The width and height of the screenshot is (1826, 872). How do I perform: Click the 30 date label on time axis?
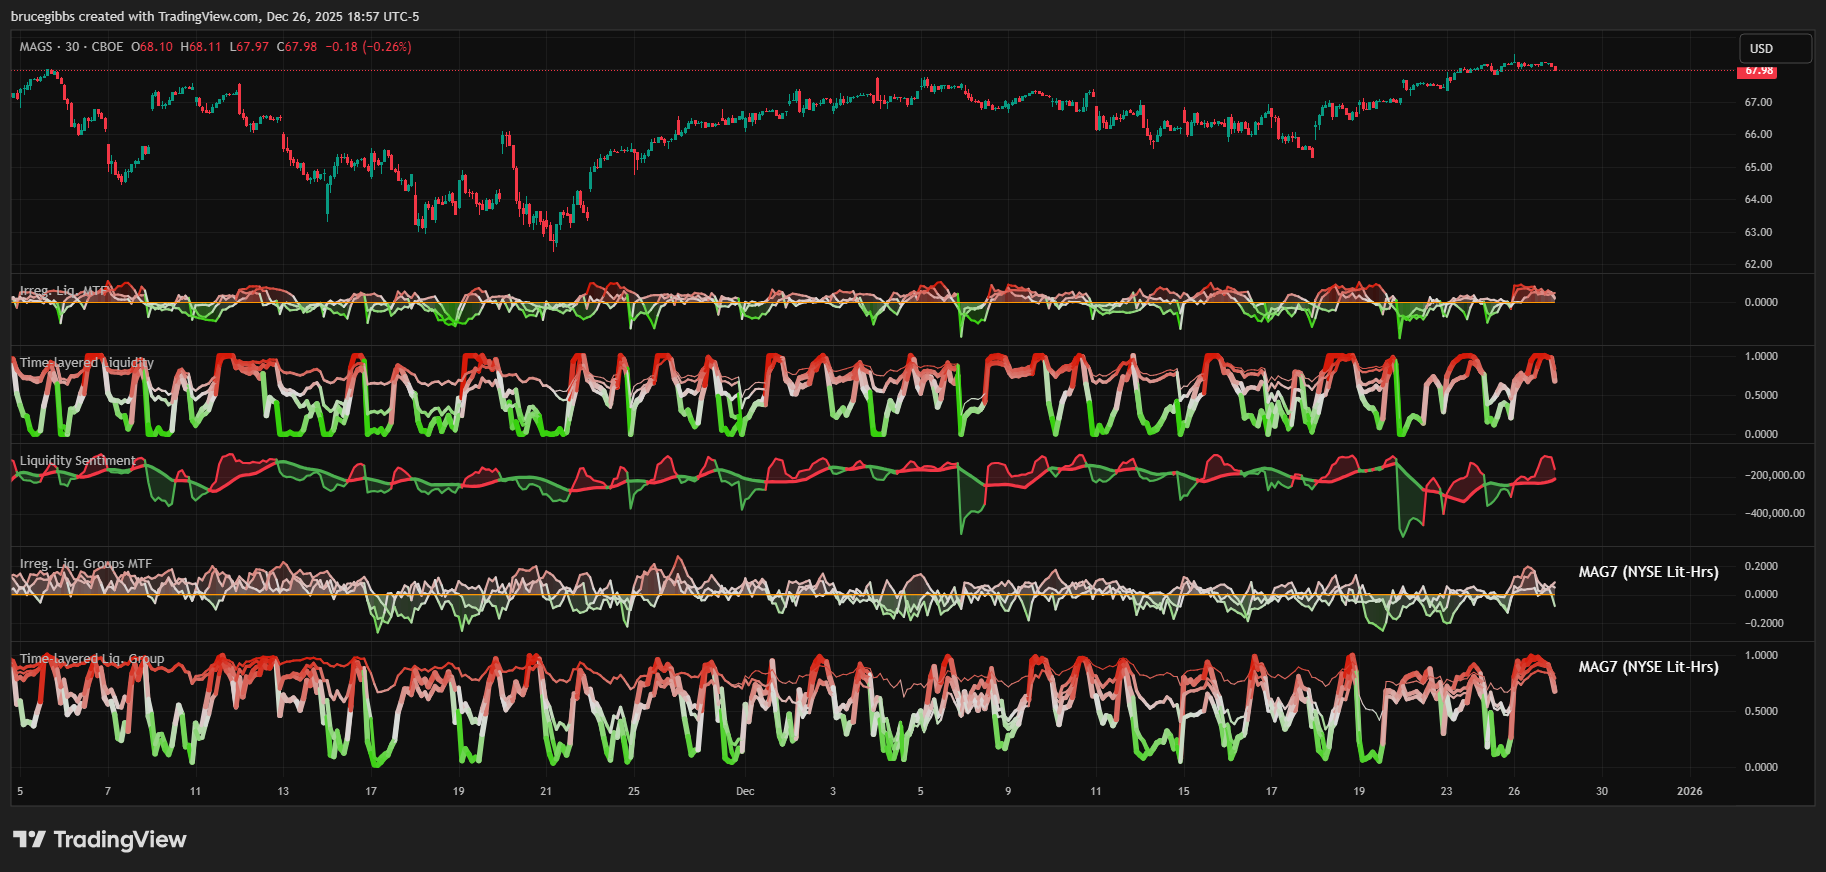pos(1601,791)
